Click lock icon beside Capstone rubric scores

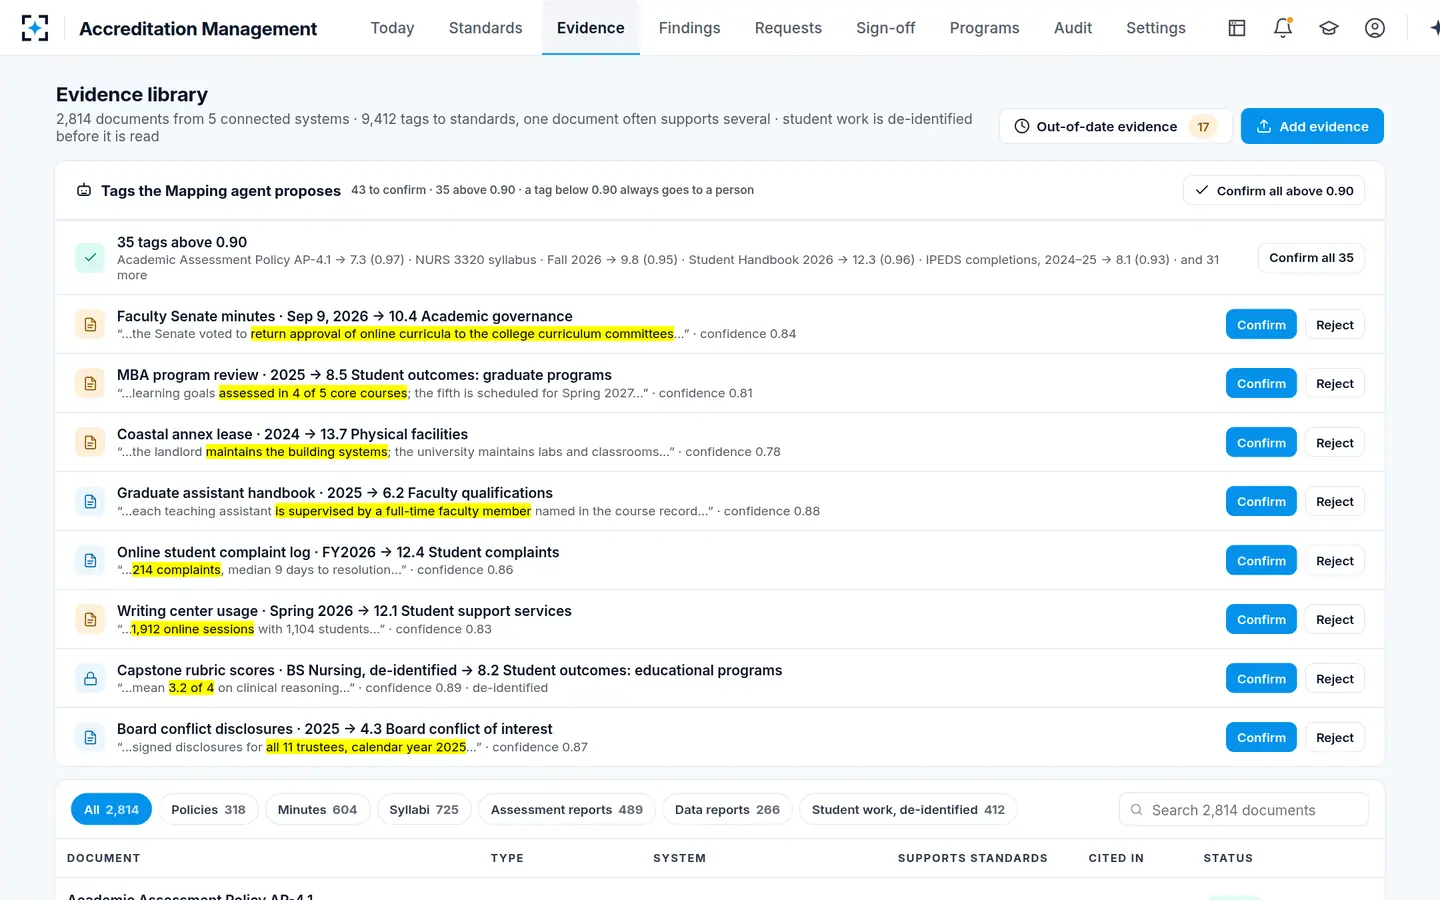point(90,679)
